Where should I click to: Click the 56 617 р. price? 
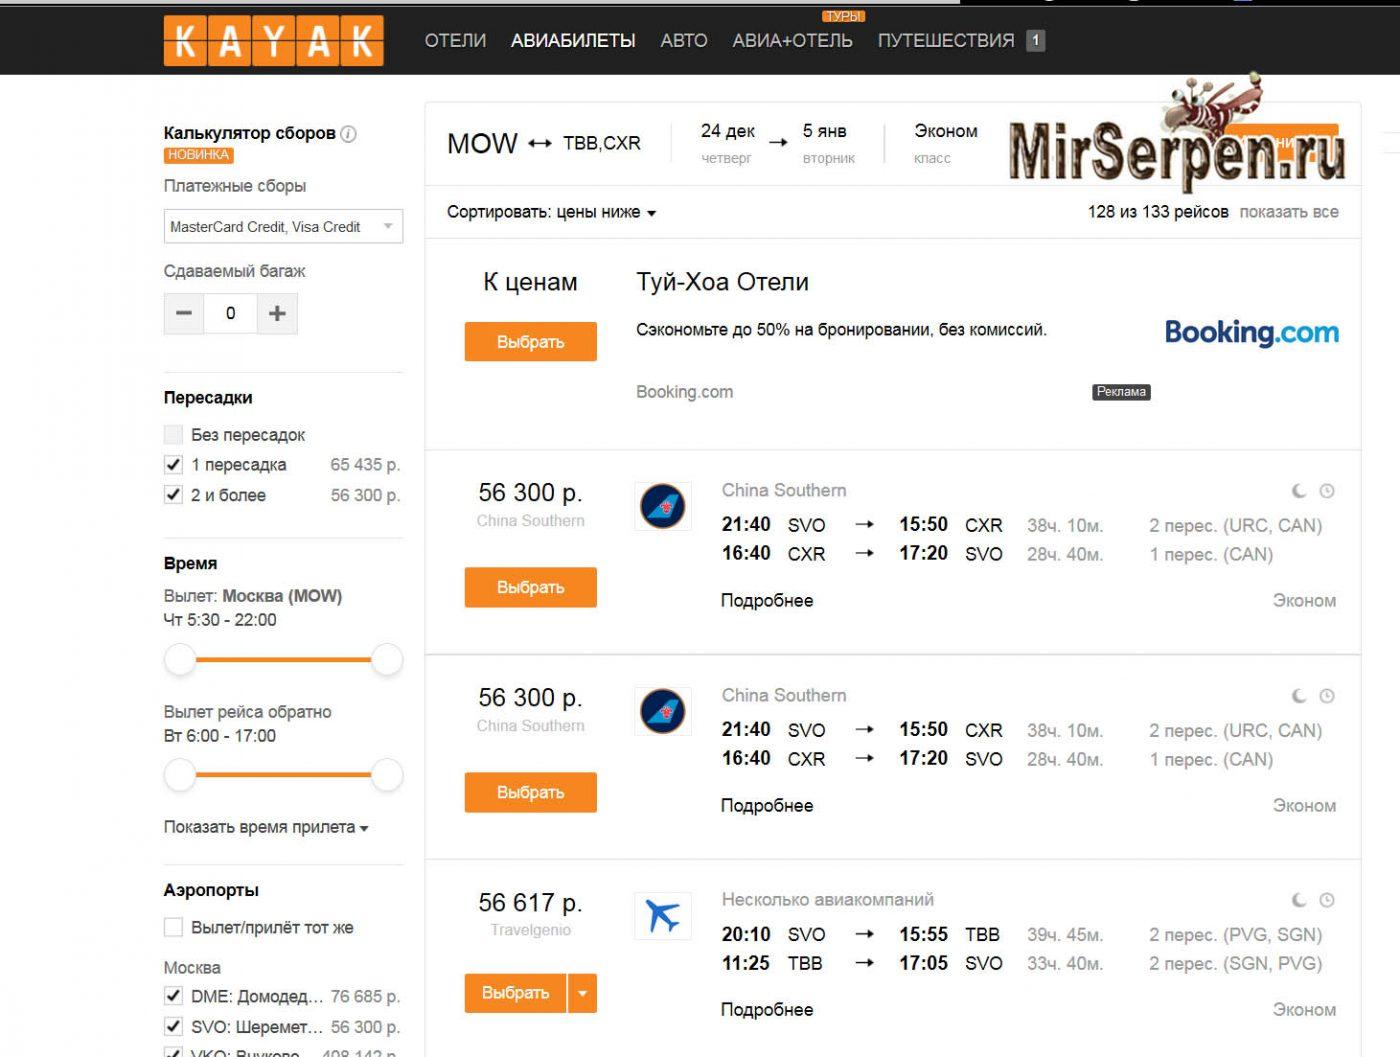530,903
